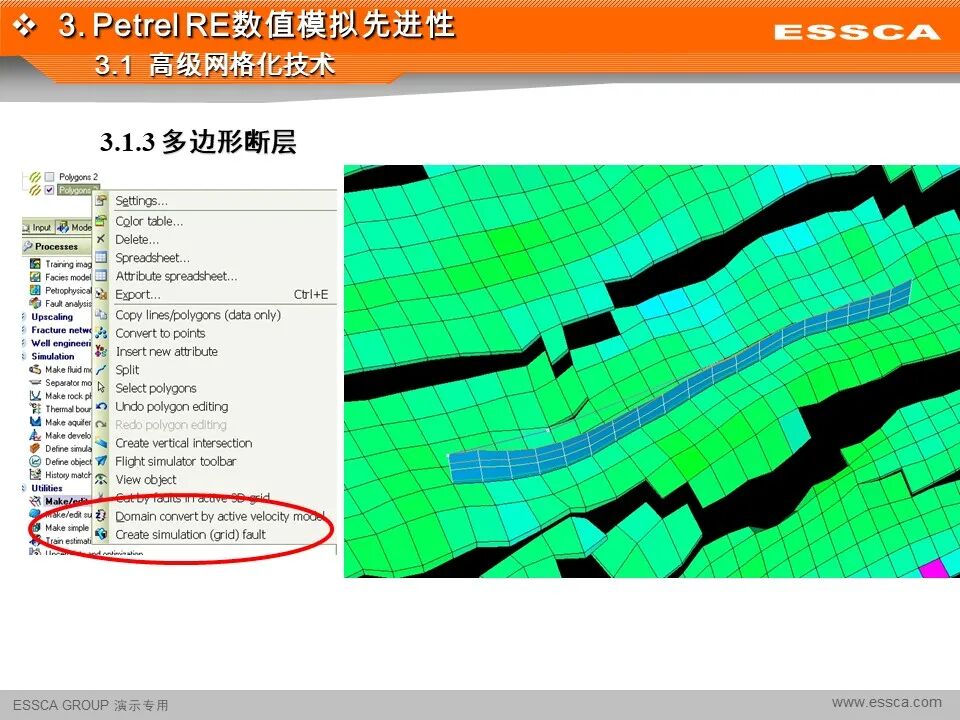Click the View object eye icon
Image resolution: width=960 pixels, height=720 pixels.
[101, 479]
